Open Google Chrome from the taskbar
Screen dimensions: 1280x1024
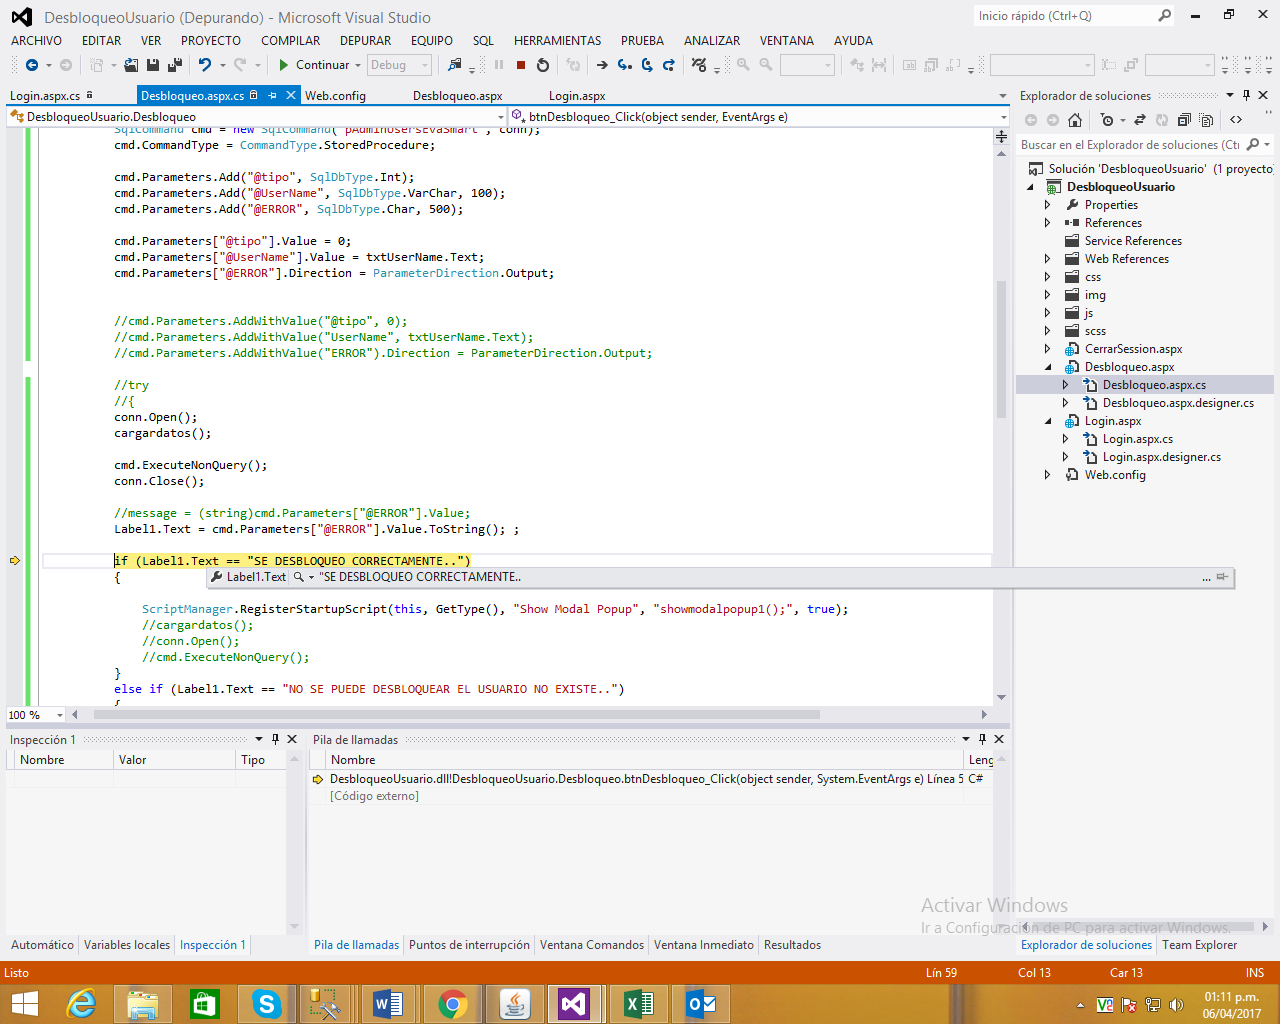coord(453,1003)
